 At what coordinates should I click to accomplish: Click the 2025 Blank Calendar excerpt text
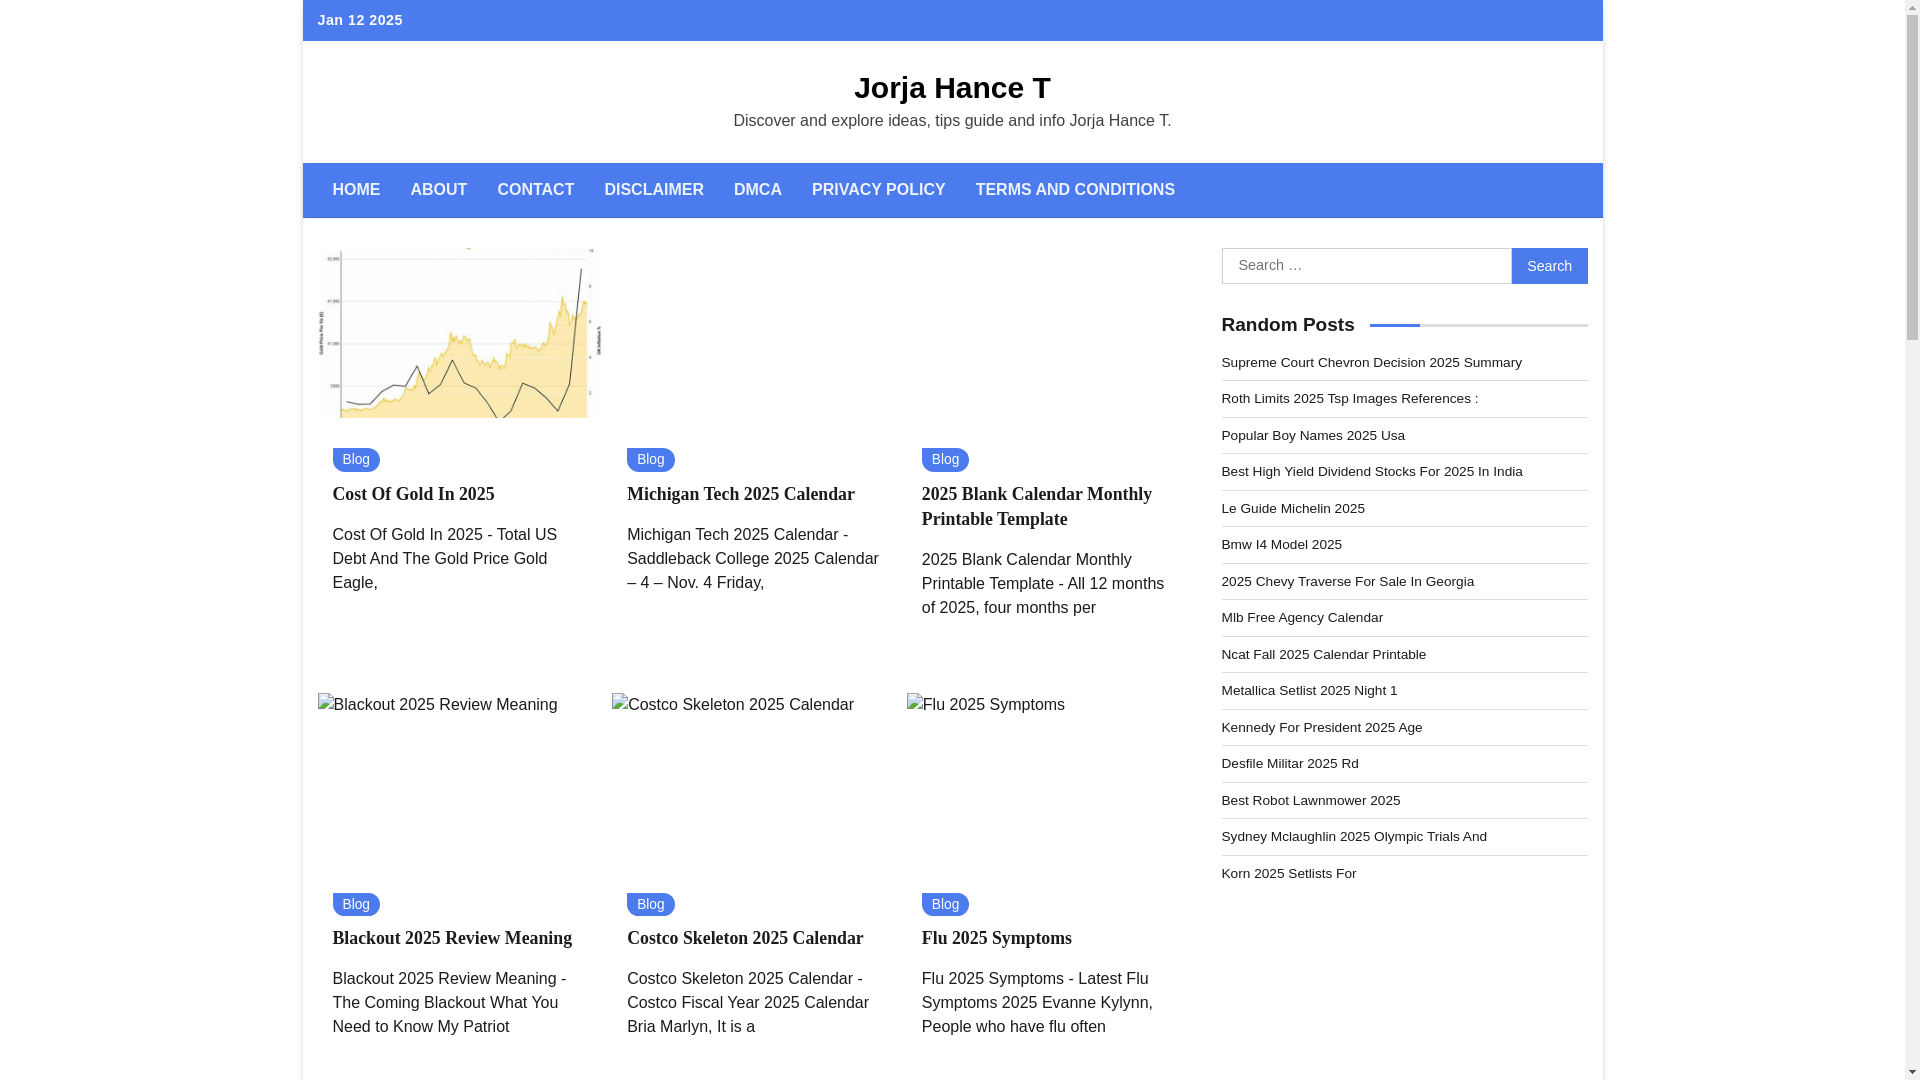1043,584
